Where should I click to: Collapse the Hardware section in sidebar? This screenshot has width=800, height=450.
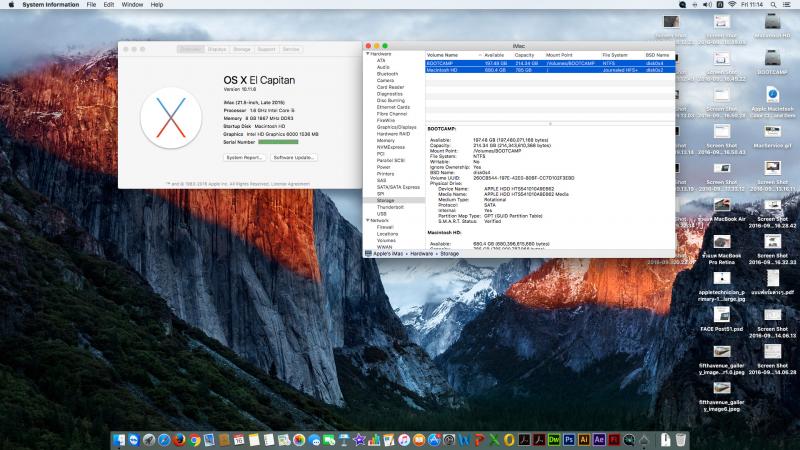tap(367, 54)
